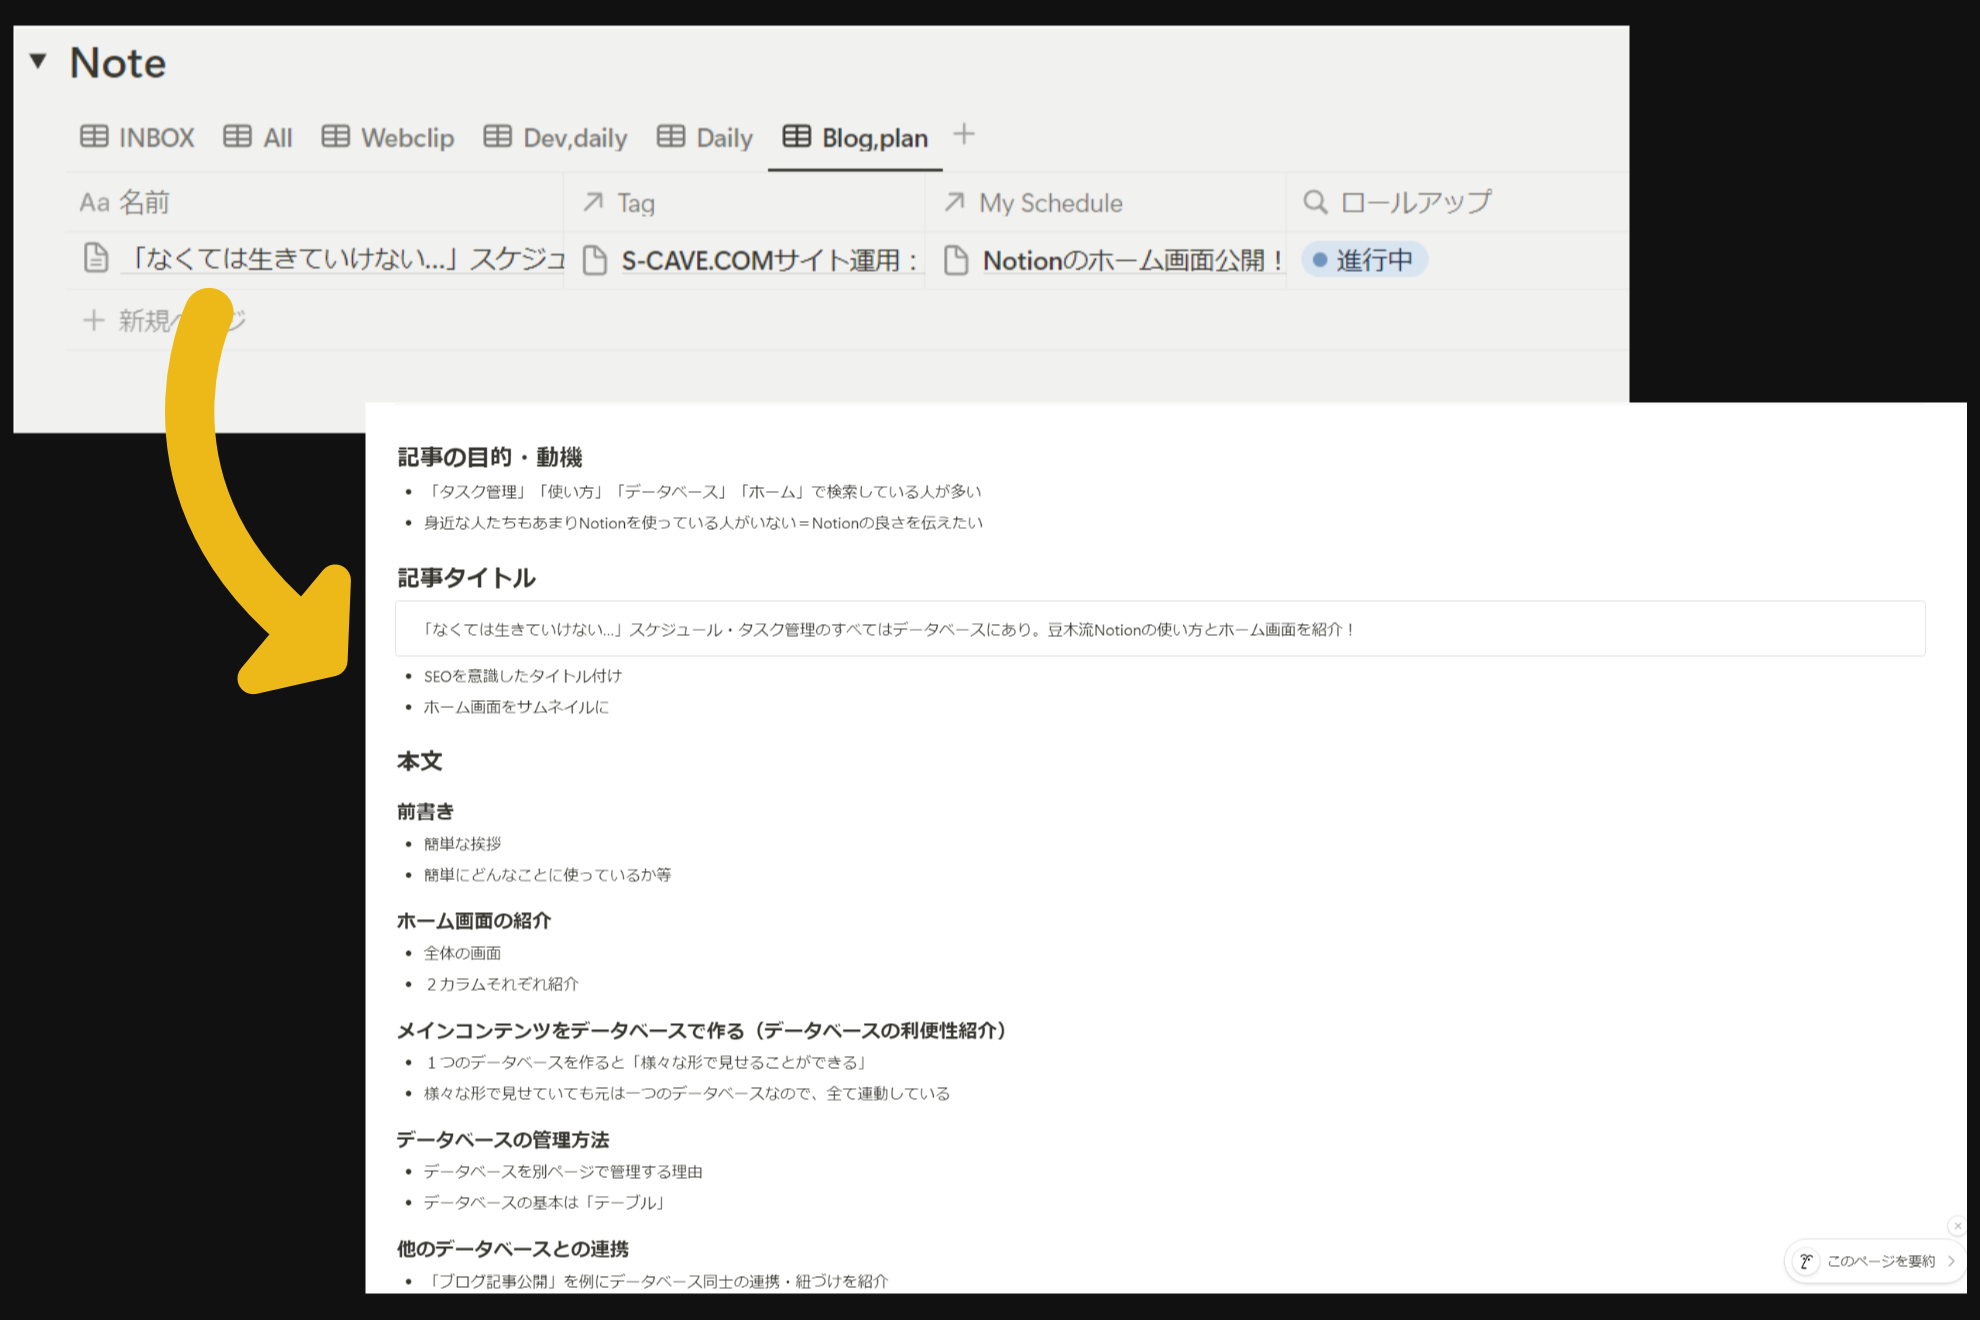Click the arrow icon on My Schedule column

(953, 202)
